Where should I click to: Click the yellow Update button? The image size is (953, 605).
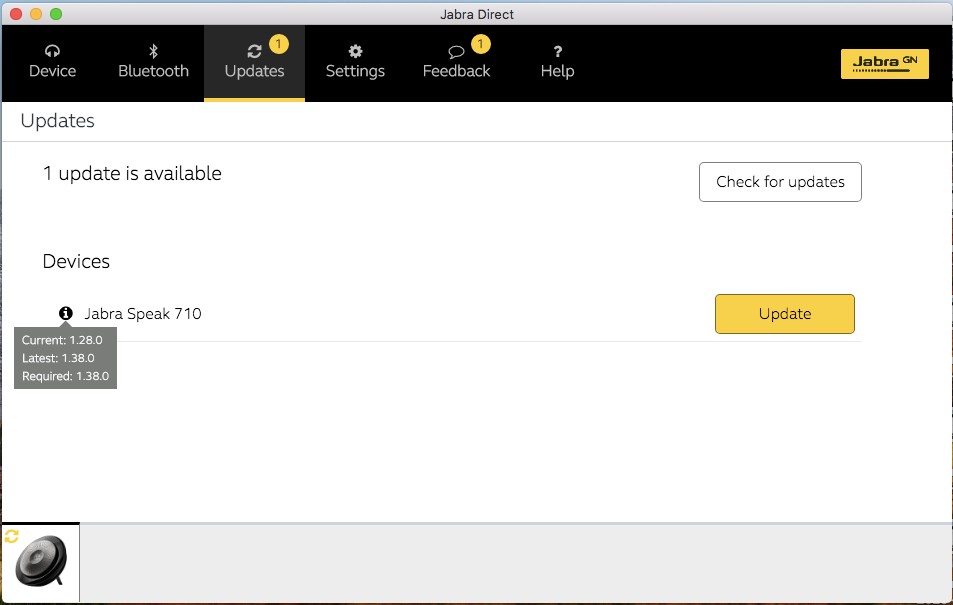[785, 314]
